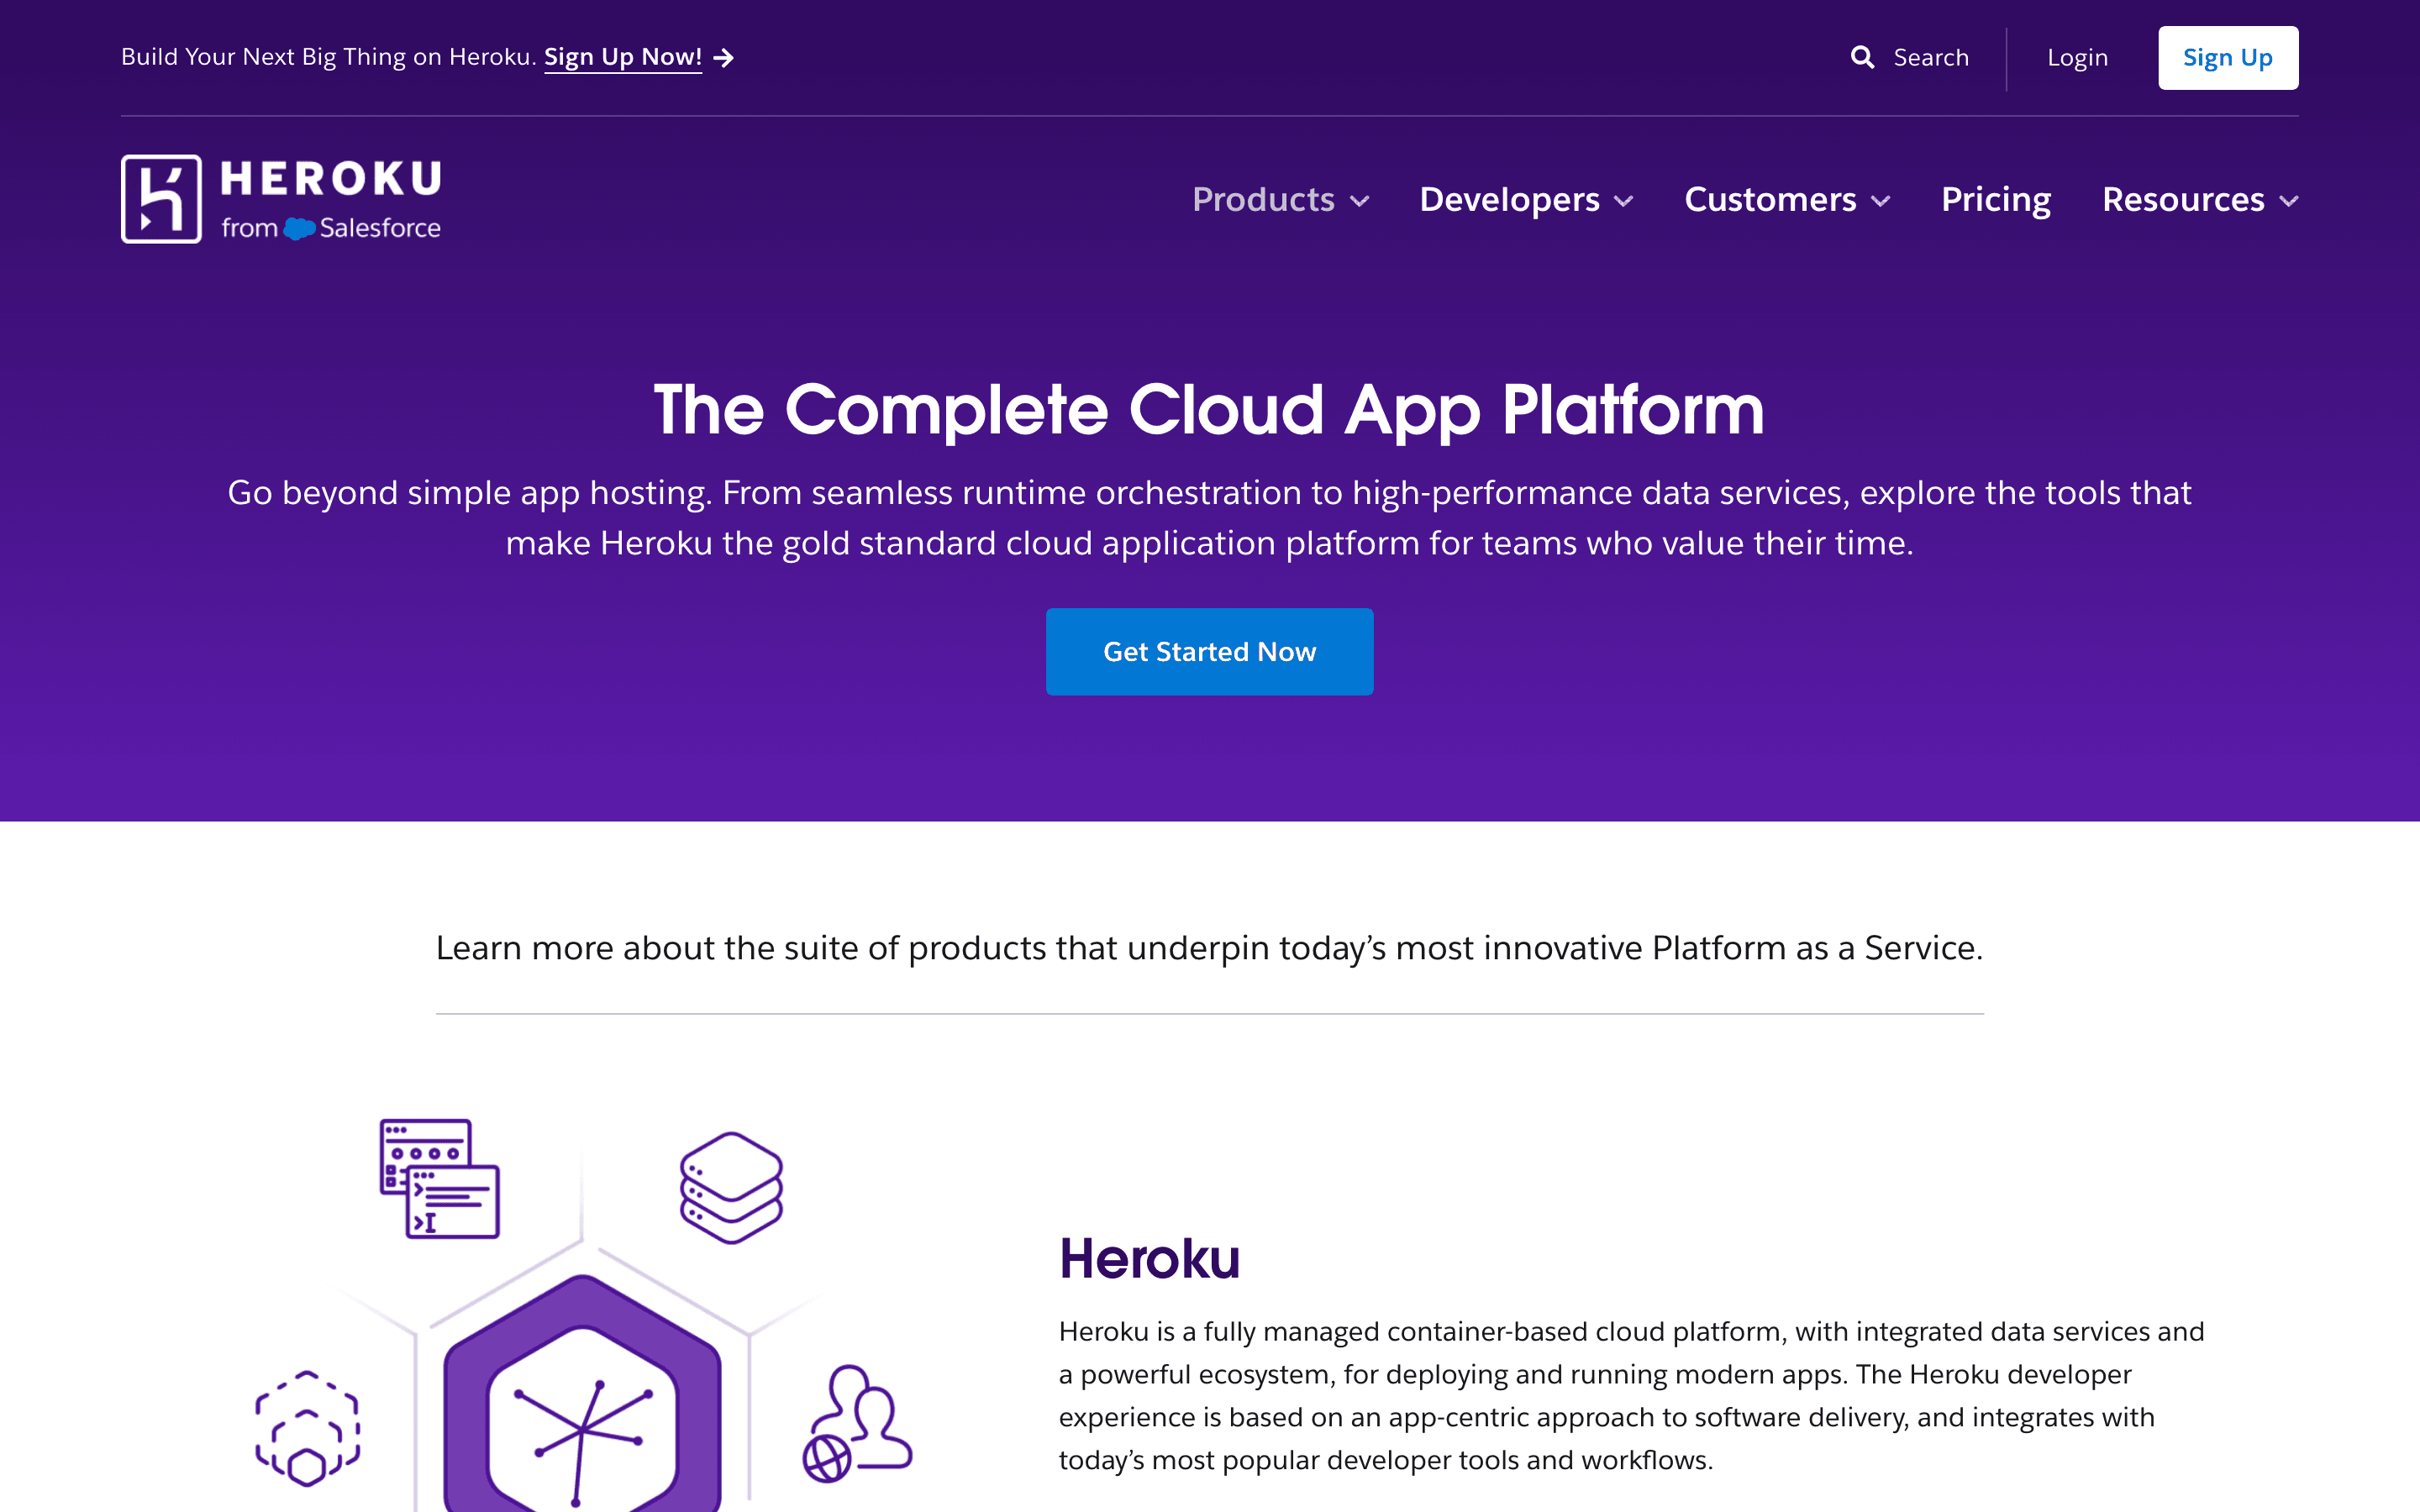This screenshot has width=2420, height=1512.
Task: Click the users with globe icon
Action: click(x=858, y=1424)
